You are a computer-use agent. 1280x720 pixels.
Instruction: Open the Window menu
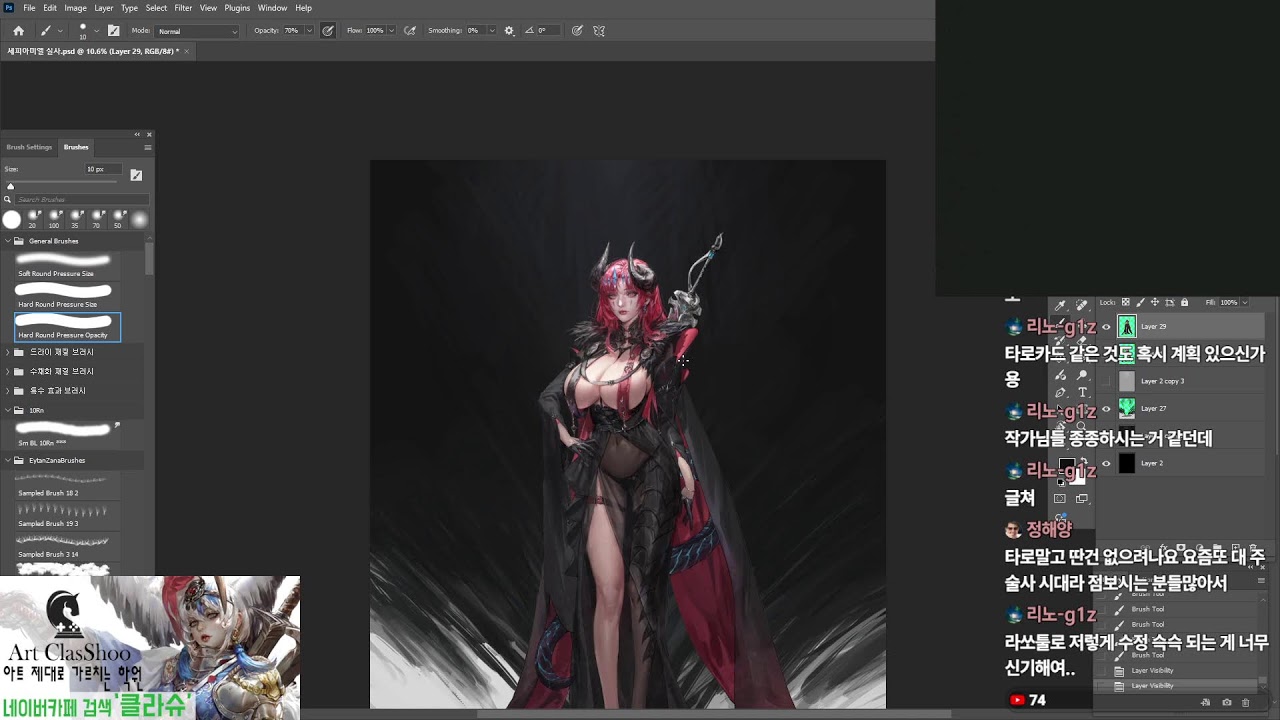pyautogui.click(x=272, y=8)
